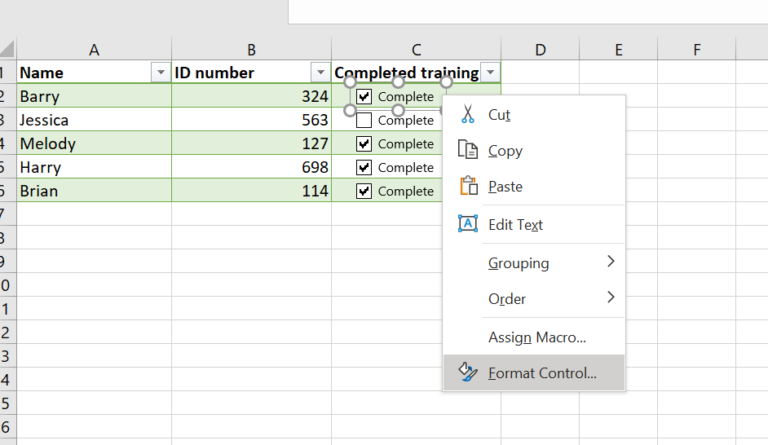Open Completed training filter dropdown
Screen dimensions: 768x445
tap(490, 73)
